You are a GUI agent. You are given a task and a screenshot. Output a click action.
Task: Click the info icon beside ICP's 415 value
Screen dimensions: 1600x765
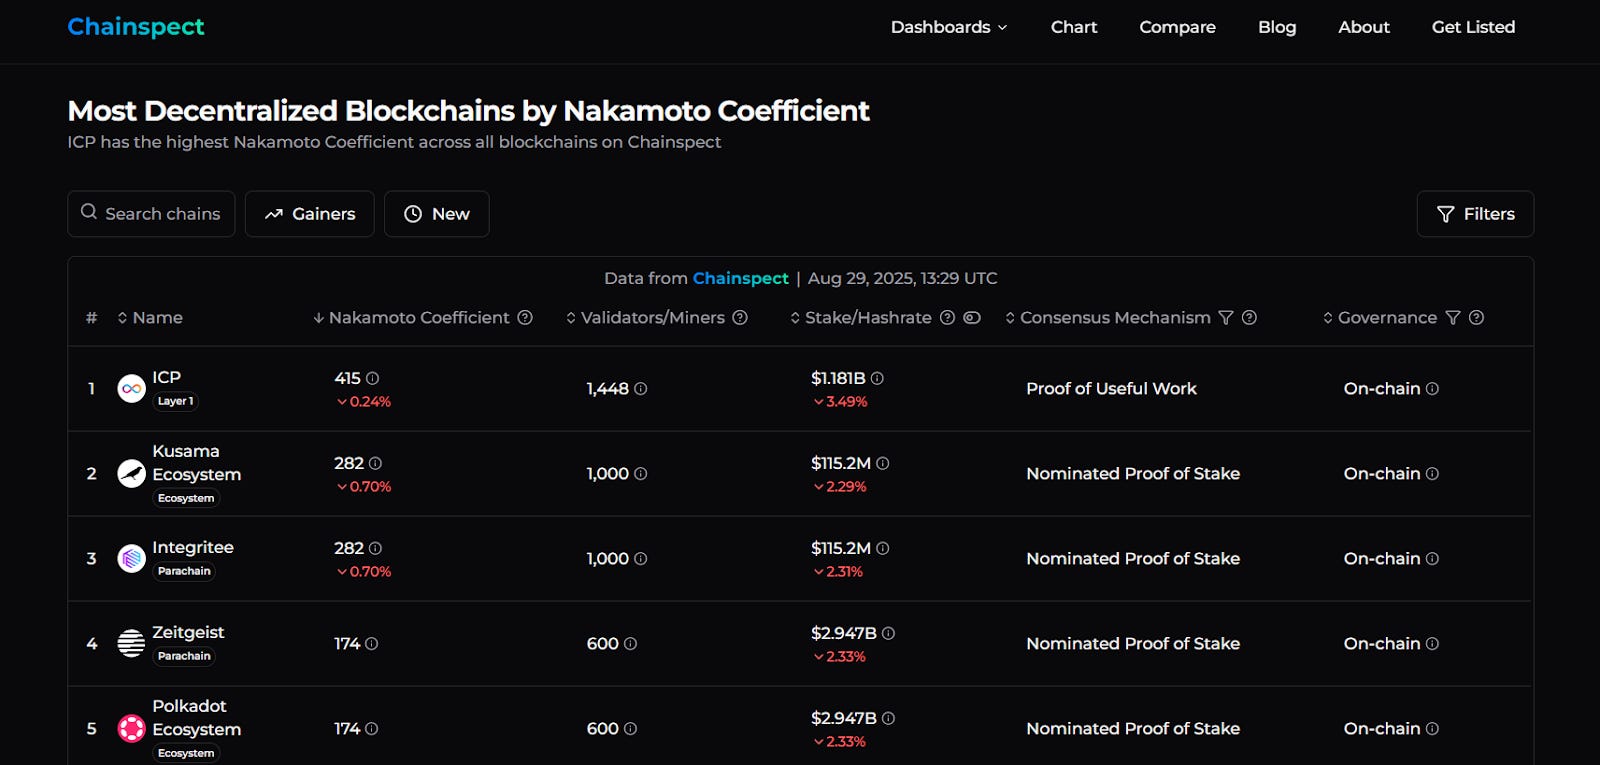pyautogui.click(x=373, y=379)
